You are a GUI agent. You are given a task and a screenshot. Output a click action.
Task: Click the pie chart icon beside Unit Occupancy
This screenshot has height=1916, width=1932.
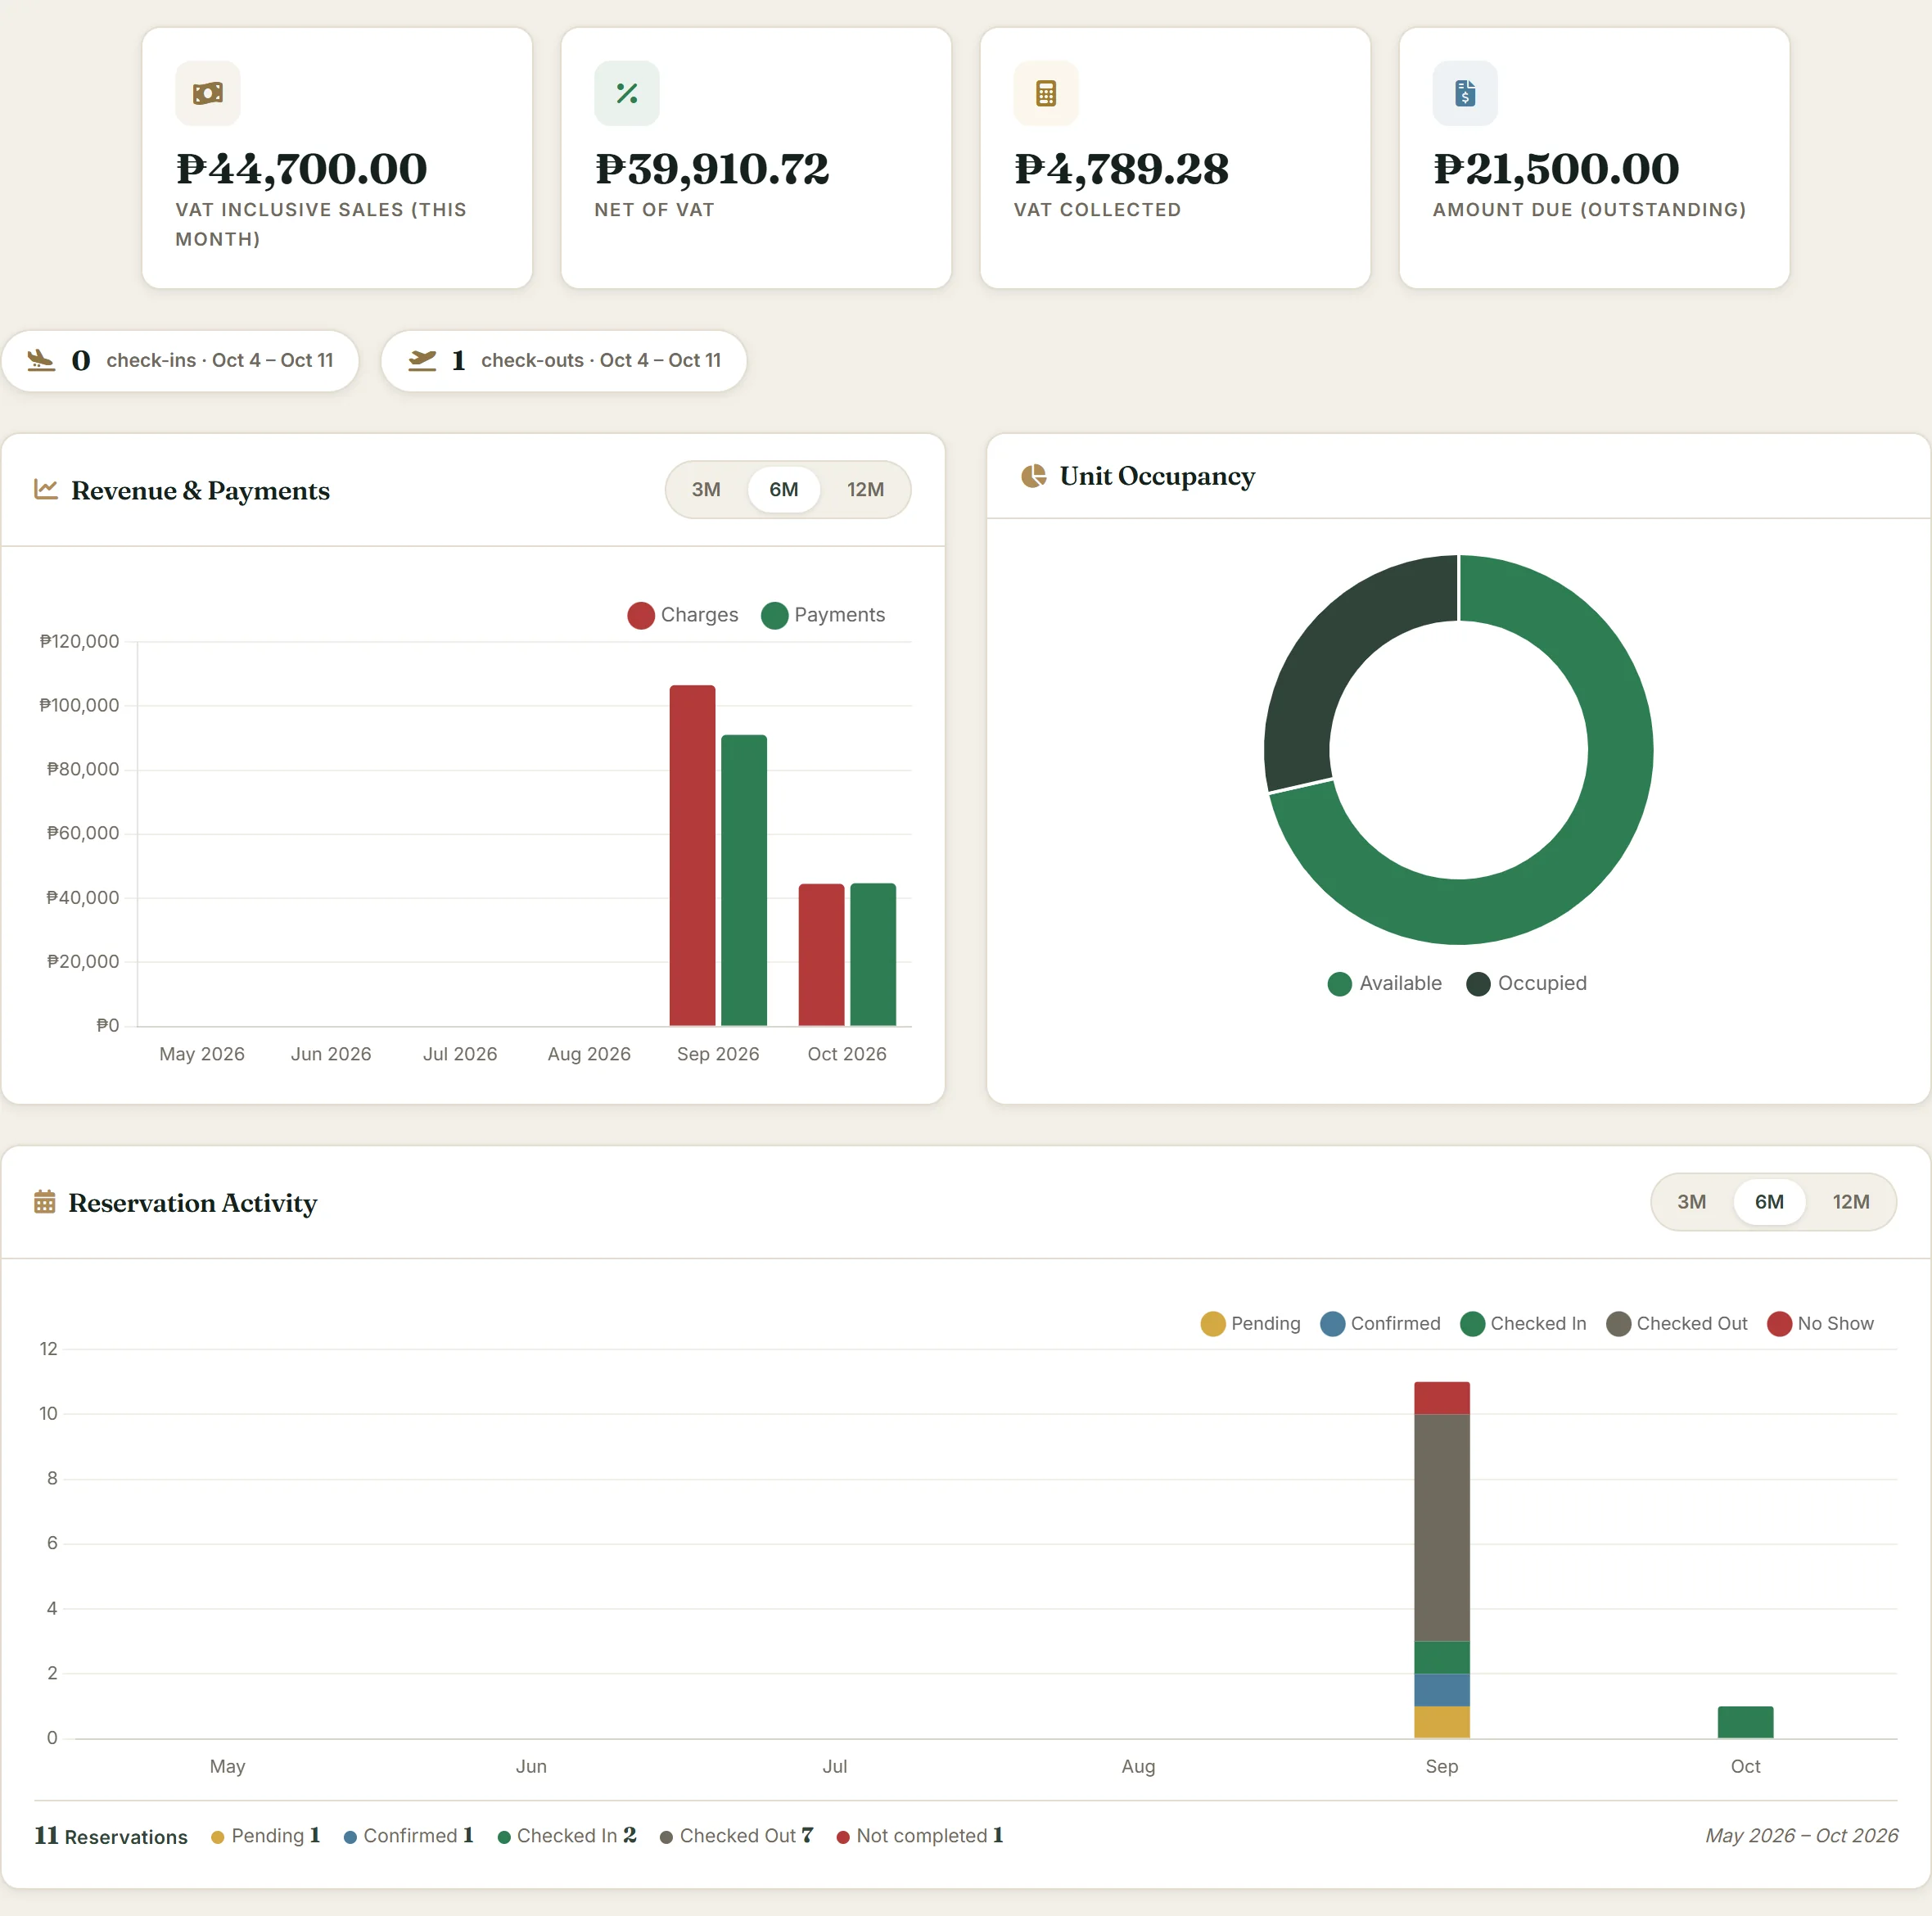point(1034,476)
